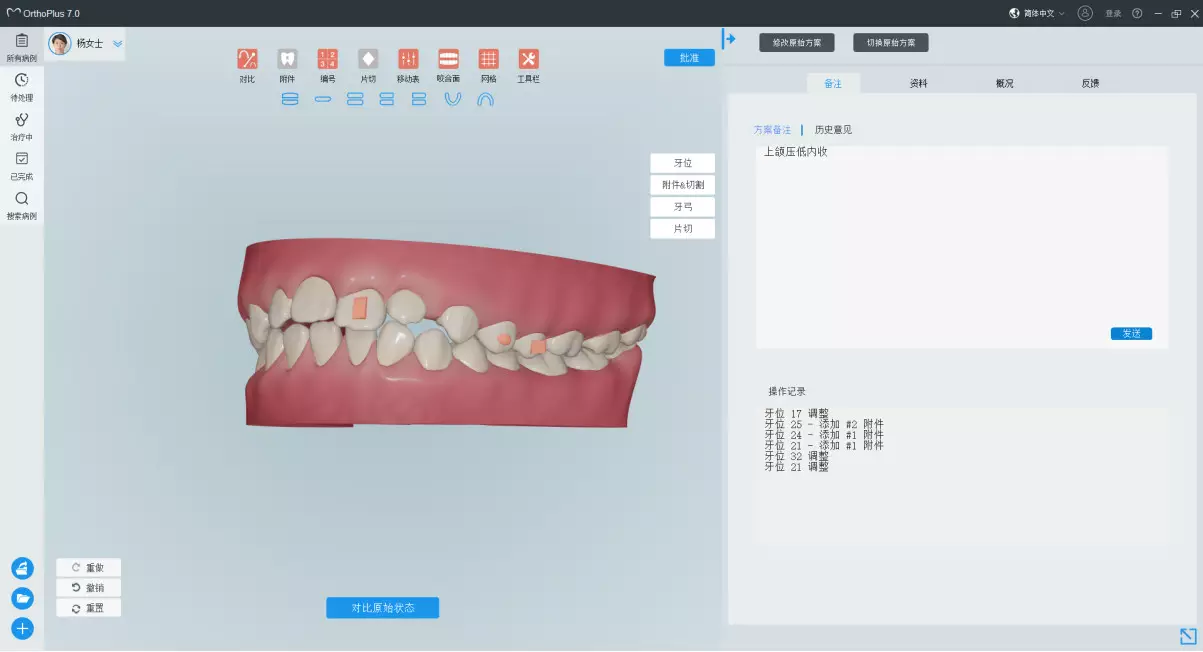Screen dimensions: 1203x652
Task: Switch to the 历史意见 tab
Action: tap(832, 130)
